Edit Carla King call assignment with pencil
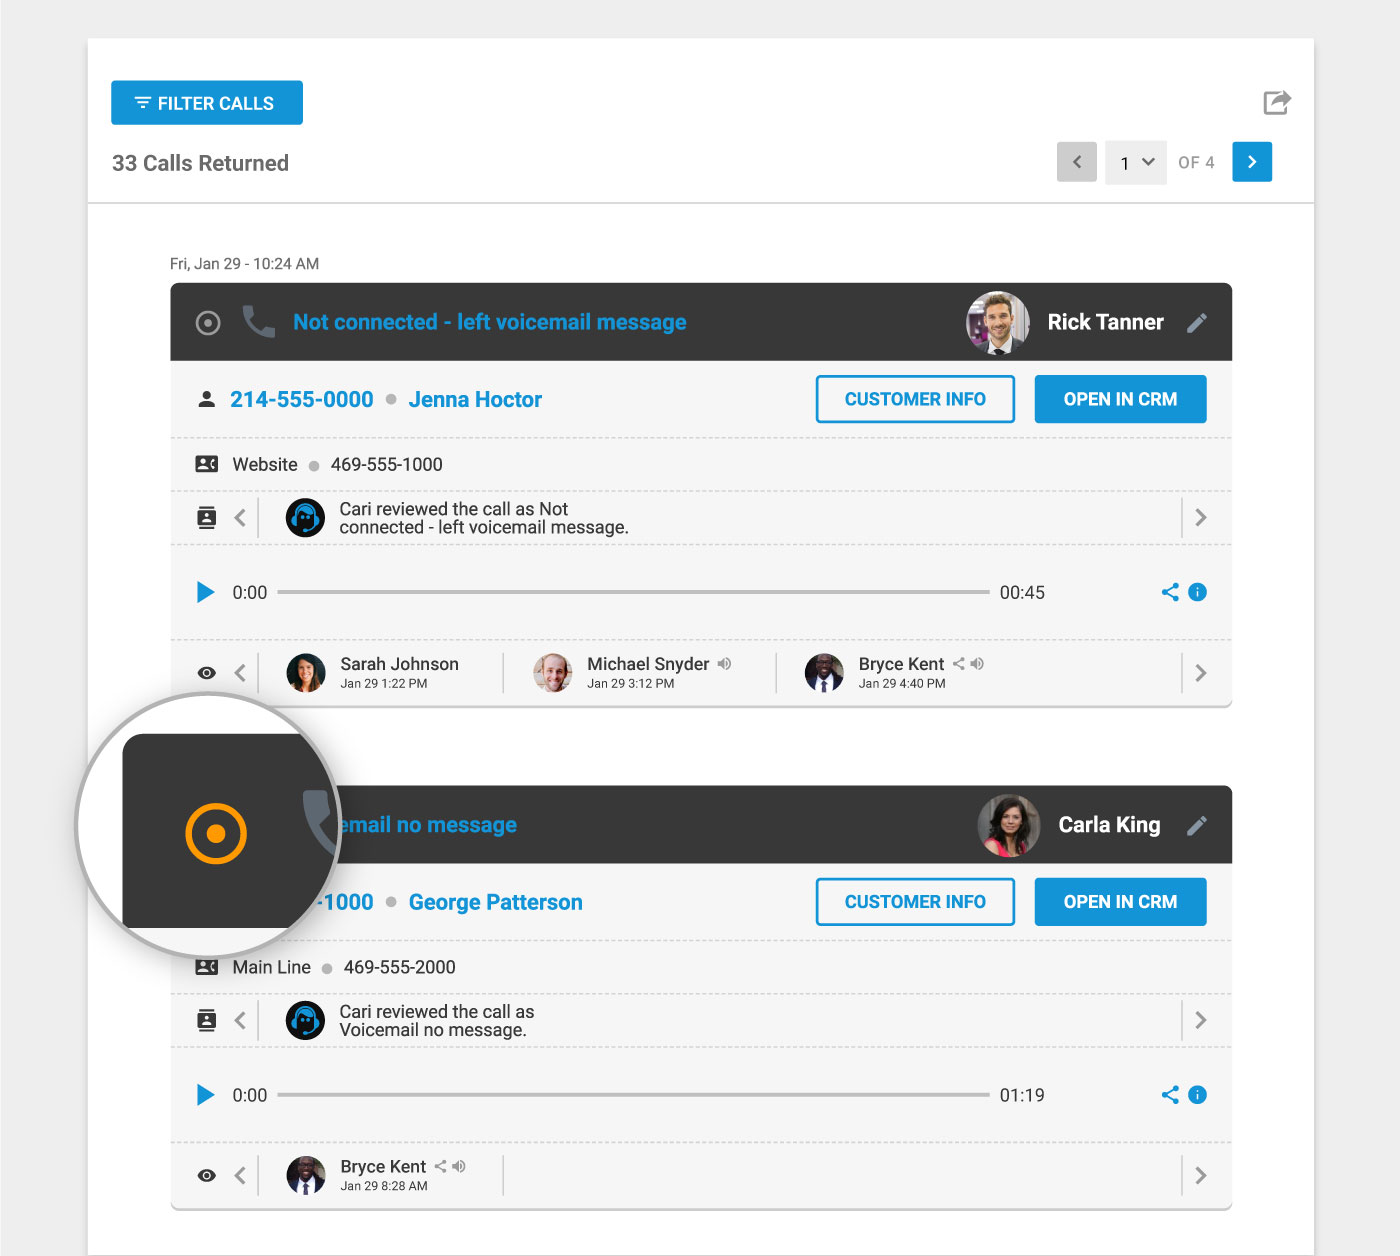Image resolution: width=1400 pixels, height=1256 pixels. click(1197, 826)
